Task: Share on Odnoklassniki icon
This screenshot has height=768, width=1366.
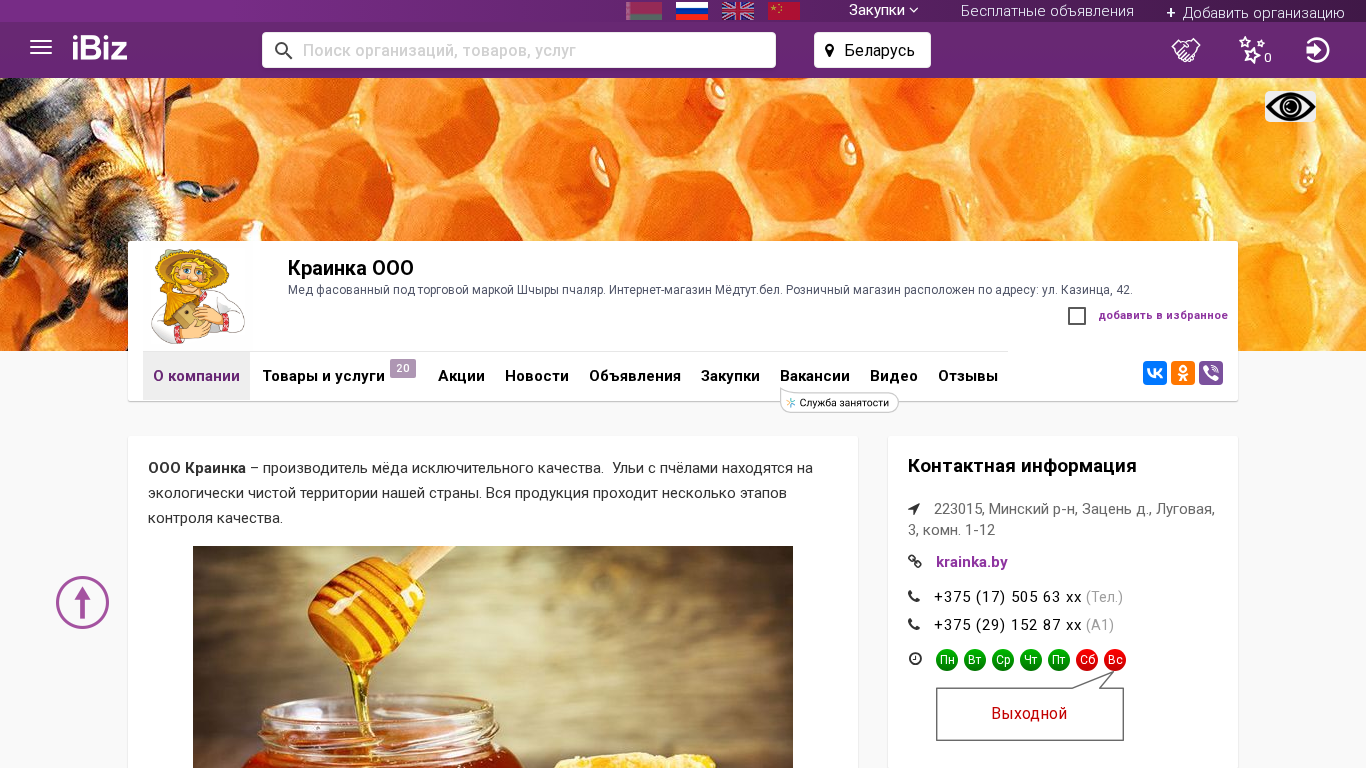Action: (x=1183, y=373)
